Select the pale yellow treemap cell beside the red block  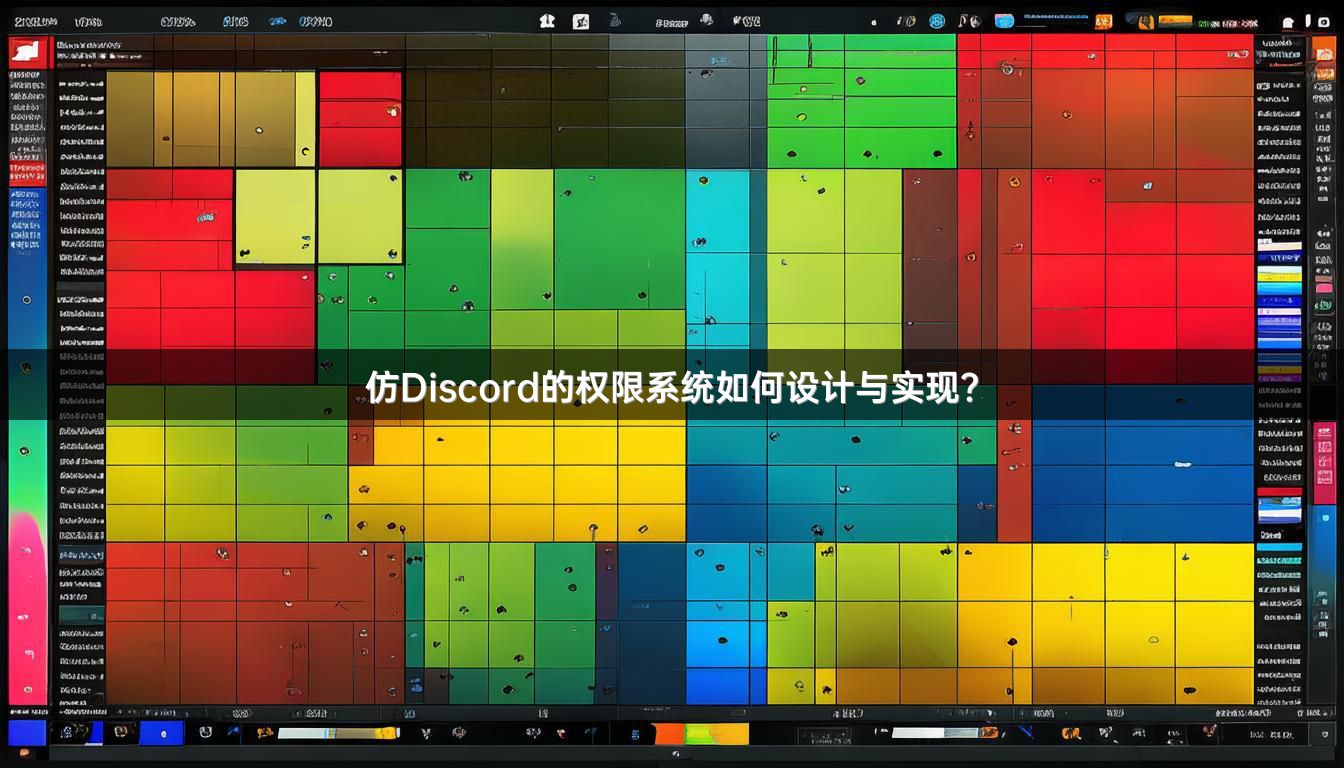point(275,217)
